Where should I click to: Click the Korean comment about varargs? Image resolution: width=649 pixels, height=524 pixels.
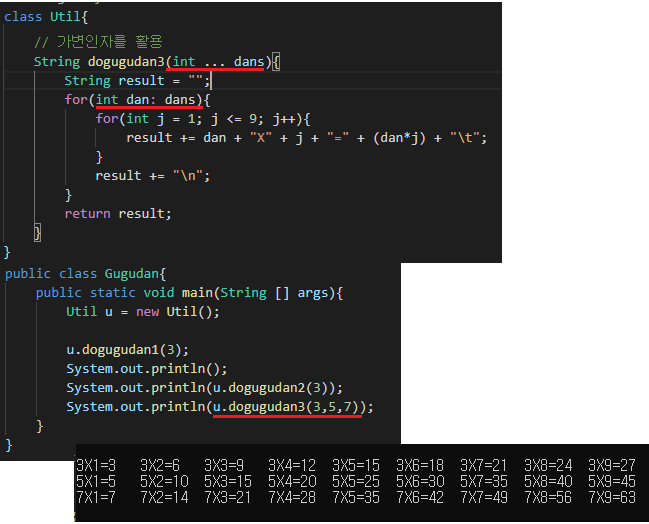point(98,41)
